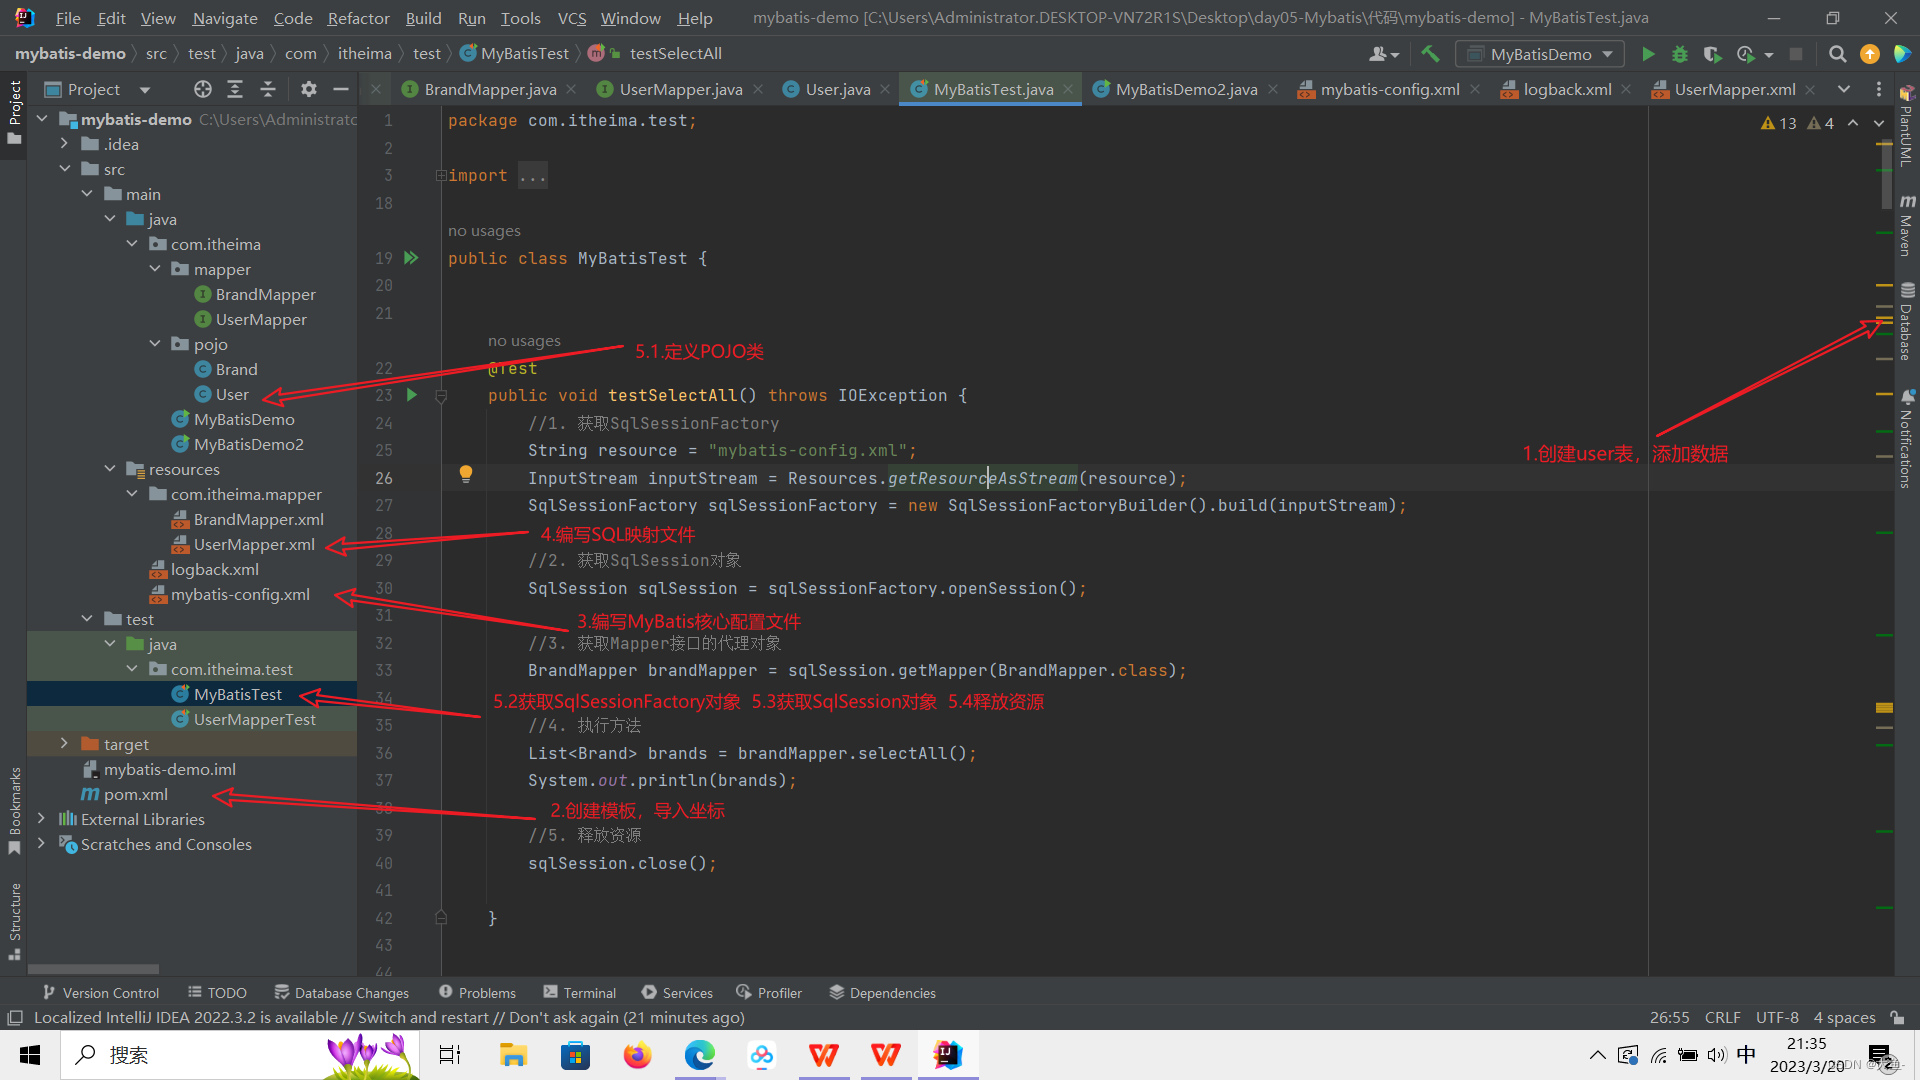Expand External Libraries node
Screen dimensions: 1920x1080
41,819
